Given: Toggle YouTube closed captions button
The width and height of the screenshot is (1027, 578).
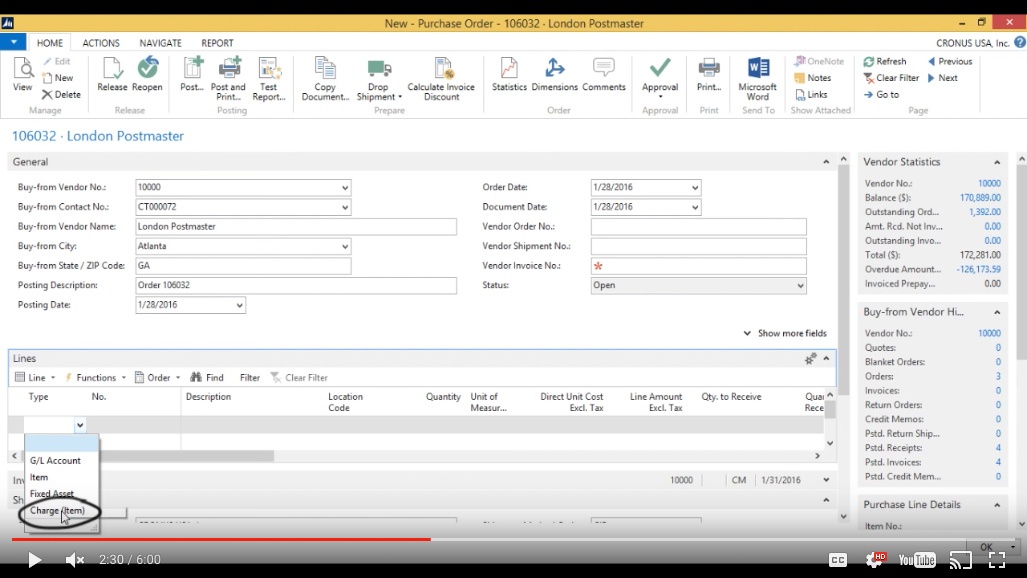Looking at the screenshot, I should coord(838,560).
